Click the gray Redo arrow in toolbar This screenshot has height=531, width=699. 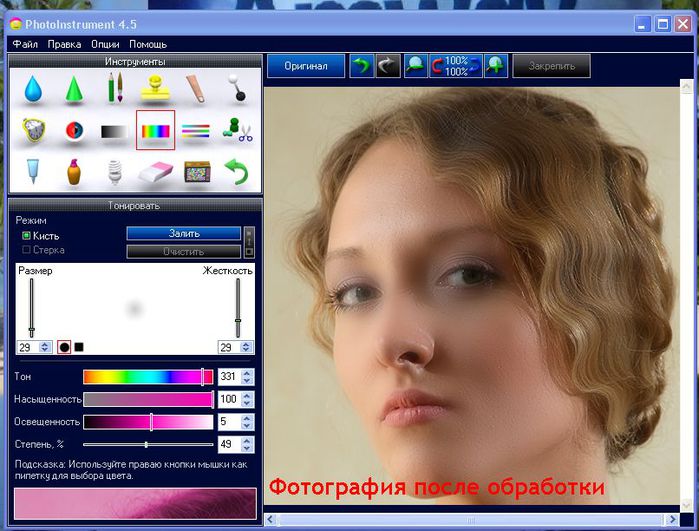[x=388, y=66]
